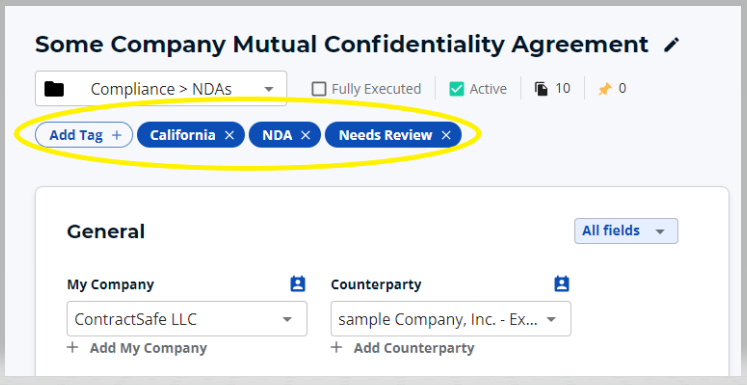Expand the Compliance > NDAs folder dropdown
This screenshot has width=747, height=385.
[161, 89]
